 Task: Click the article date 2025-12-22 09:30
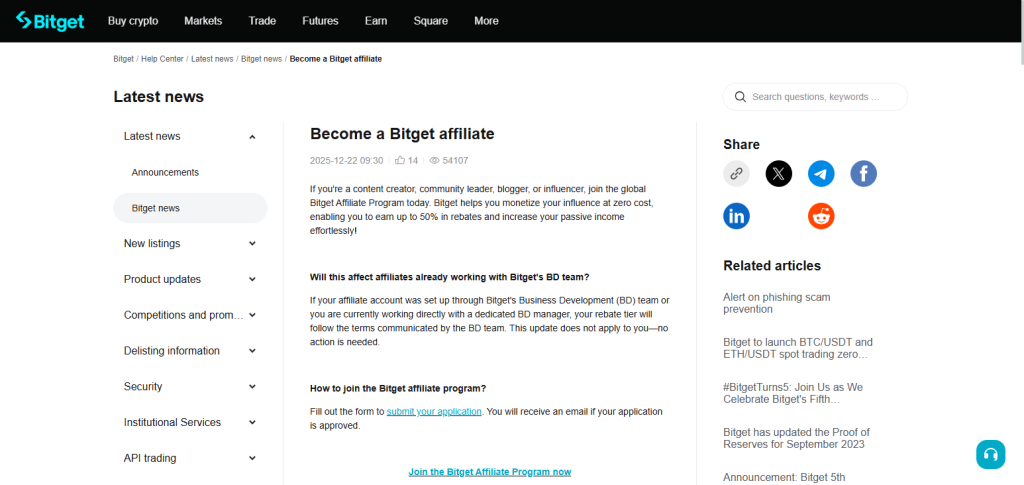tap(347, 161)
